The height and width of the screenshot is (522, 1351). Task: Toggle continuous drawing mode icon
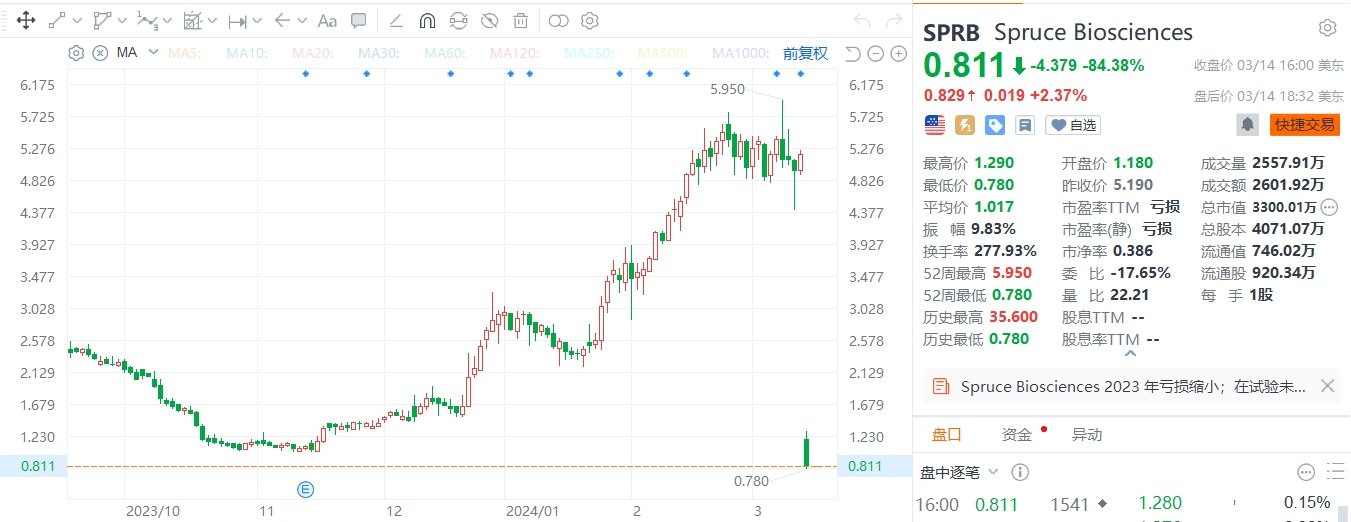tap(458, 20)
